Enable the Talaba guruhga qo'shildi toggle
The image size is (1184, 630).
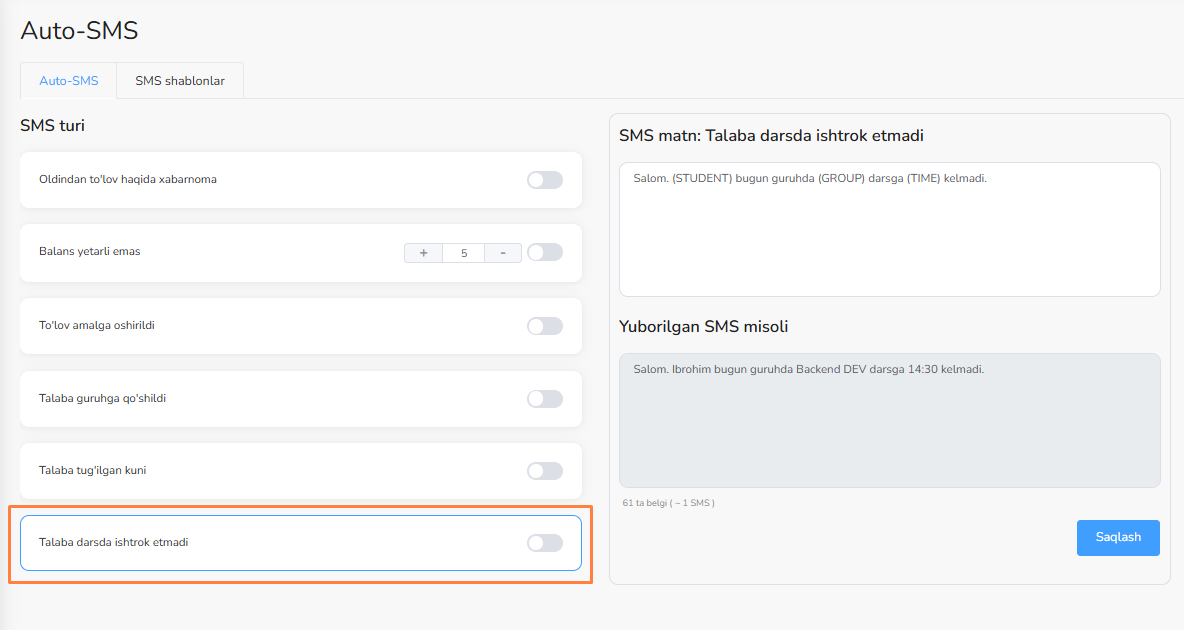coord(544,399)
